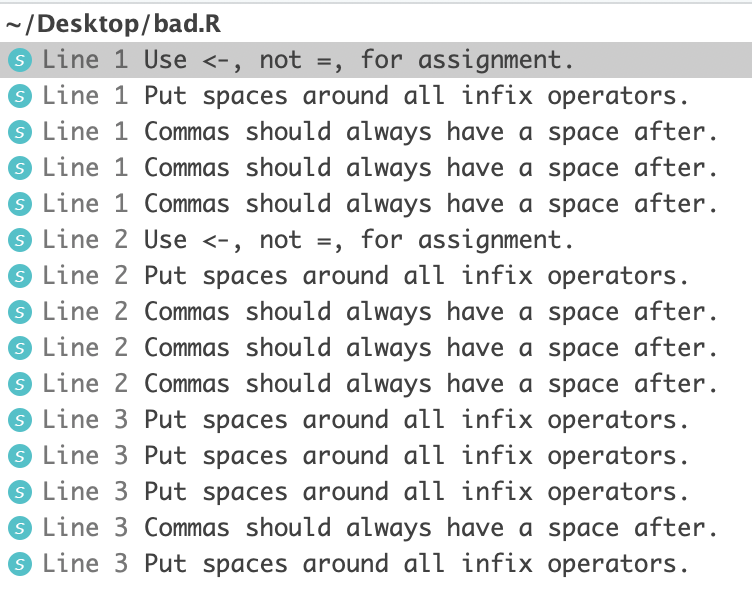Select the ~/Desktop/bad.R file header
This screenshot has height=600, width=752.
(x=114, y=24)
